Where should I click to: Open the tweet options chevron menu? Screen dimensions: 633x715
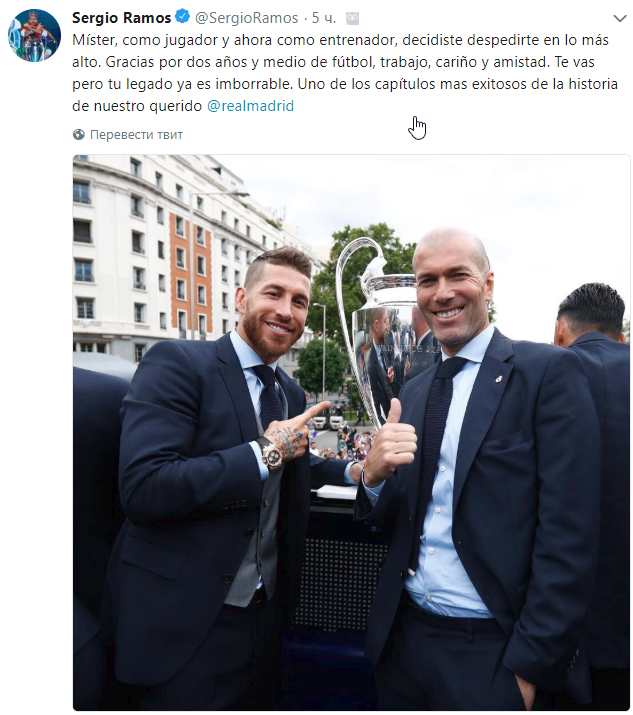(620, 19)
